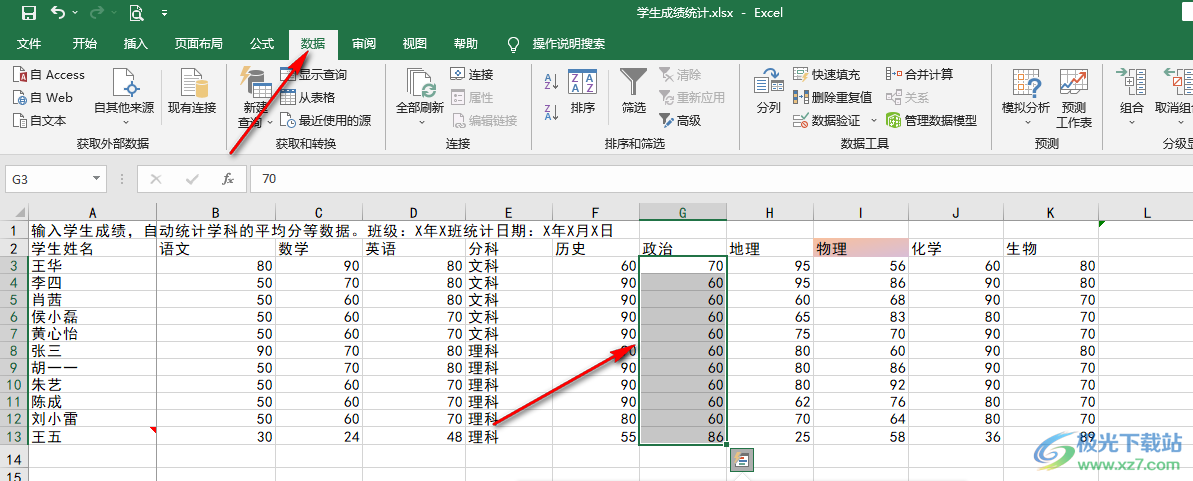Open the undo history dropdown arrow
The image size is (1193, 481).
75,13
